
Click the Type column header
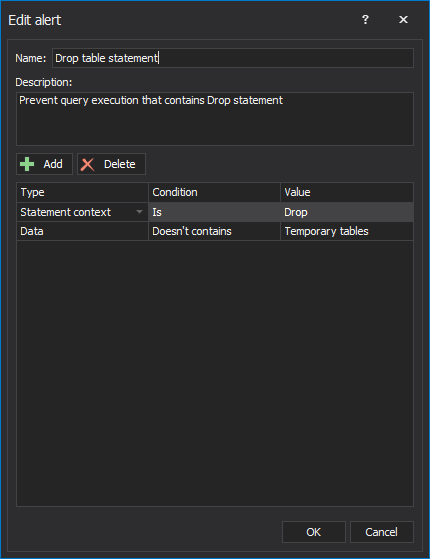click(82, 193)
